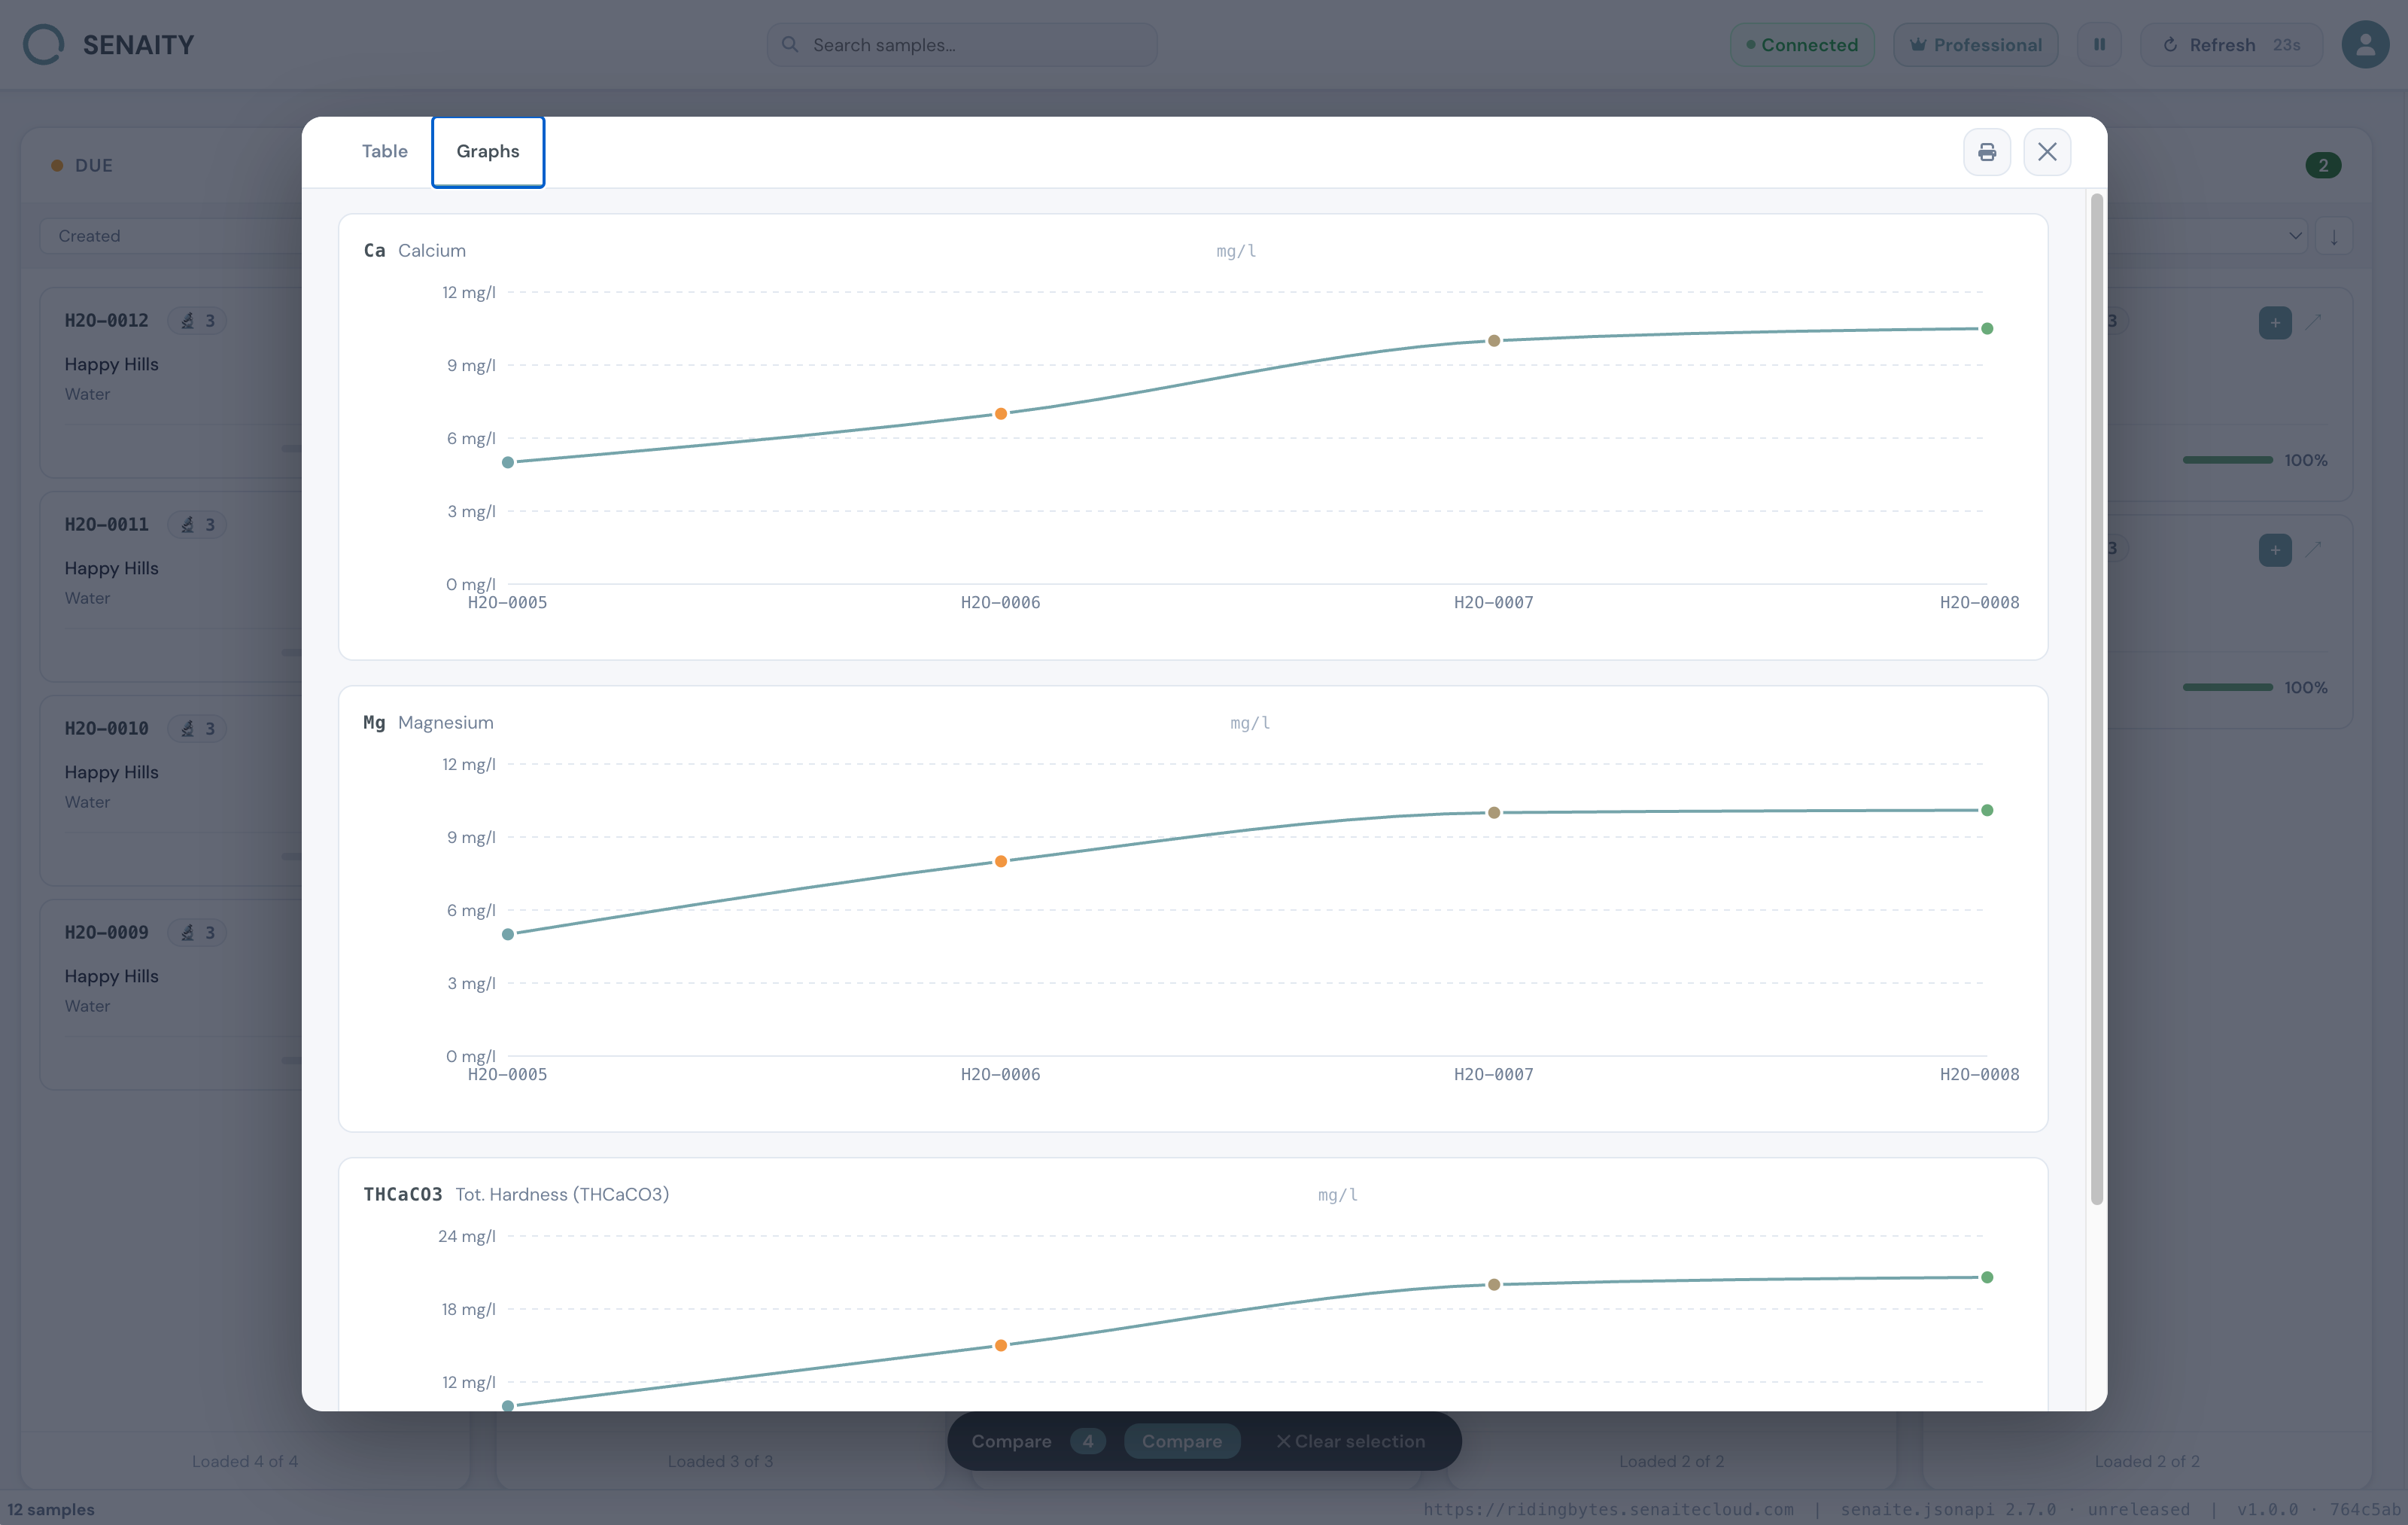Click Clear selection in the bottom bar

(1349, 1441)
